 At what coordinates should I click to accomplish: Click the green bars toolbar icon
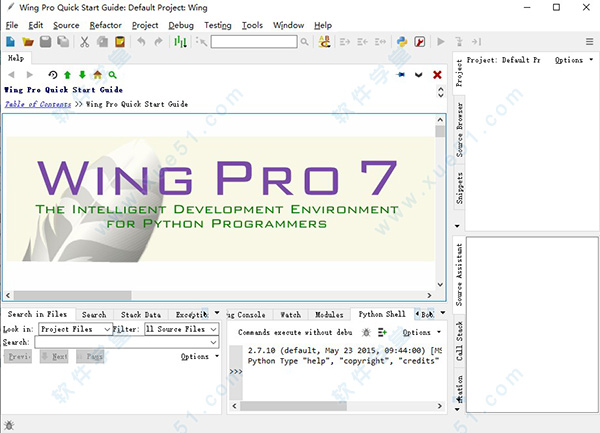(x=180, y=41)
